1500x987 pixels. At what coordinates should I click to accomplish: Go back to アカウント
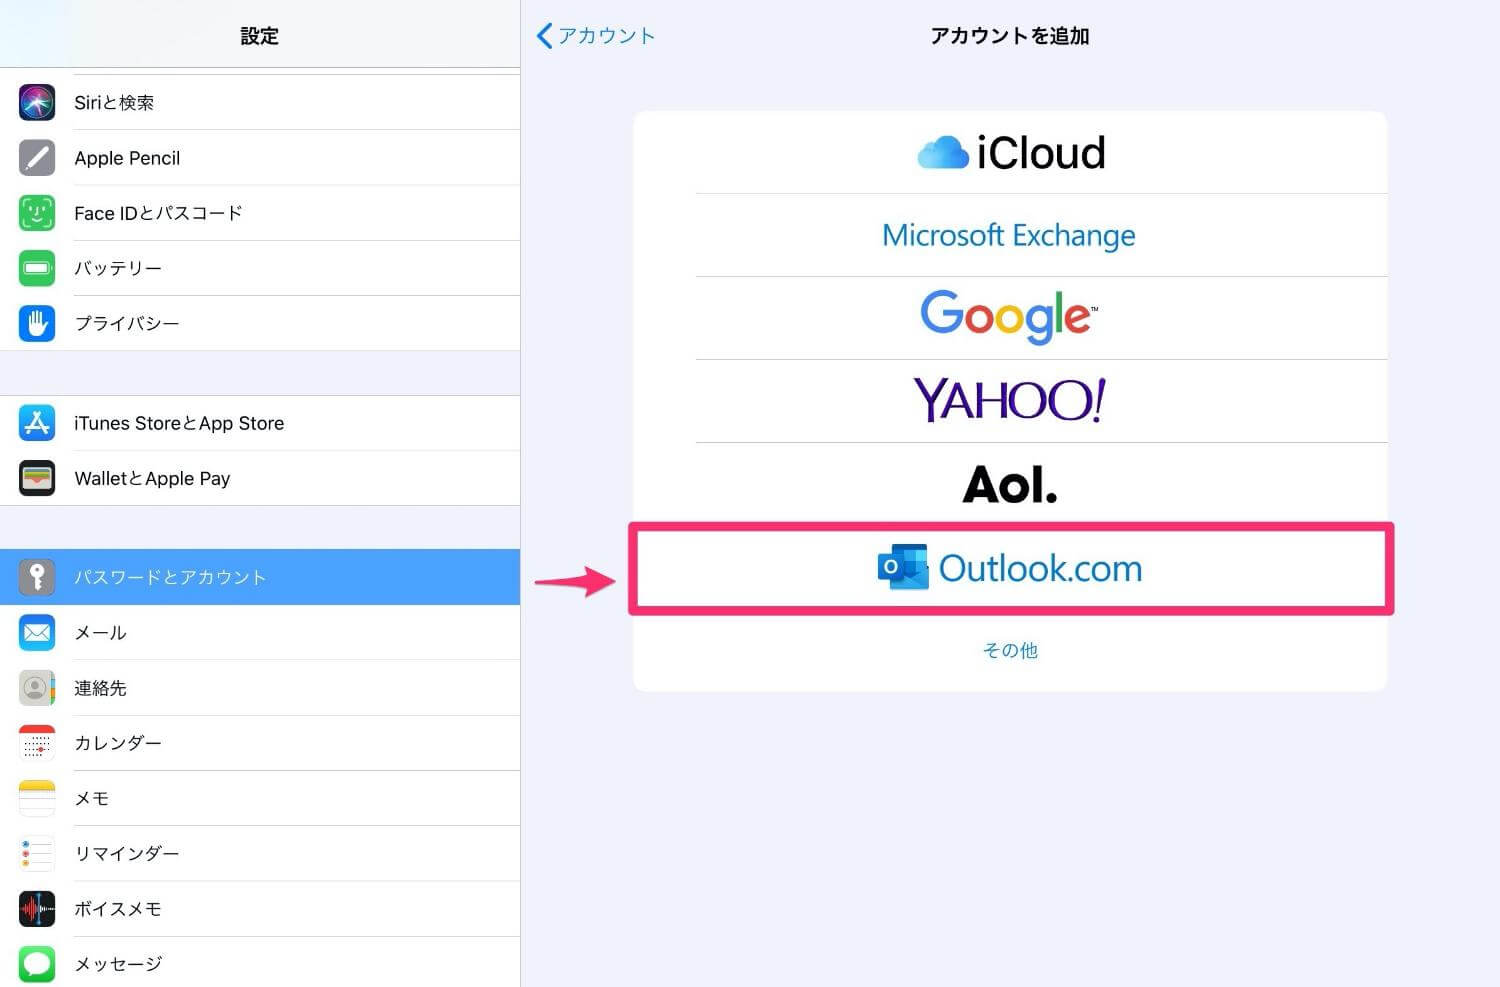(x=596, y=36)
